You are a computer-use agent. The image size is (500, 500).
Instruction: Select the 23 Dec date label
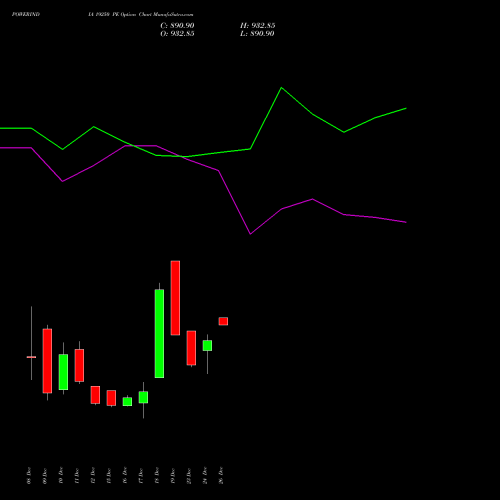[189, 476]
